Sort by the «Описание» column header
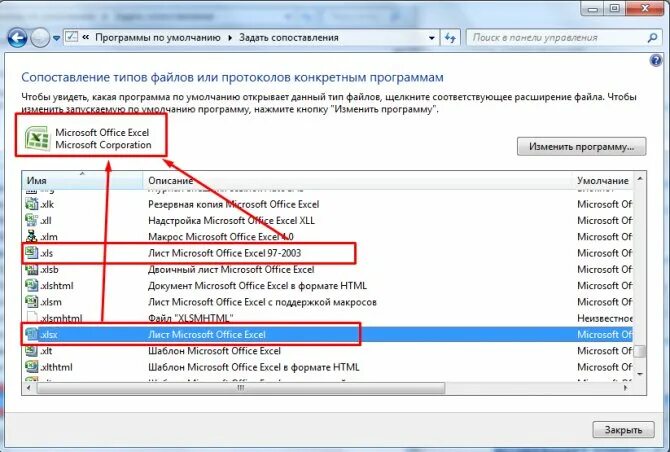670x452 pixels. click(357, 180)
